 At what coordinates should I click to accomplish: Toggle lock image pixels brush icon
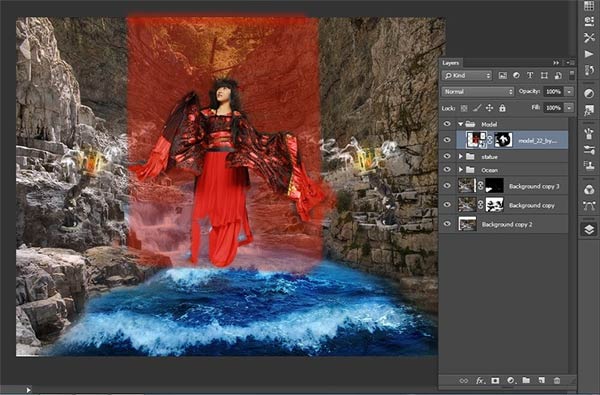477,108
